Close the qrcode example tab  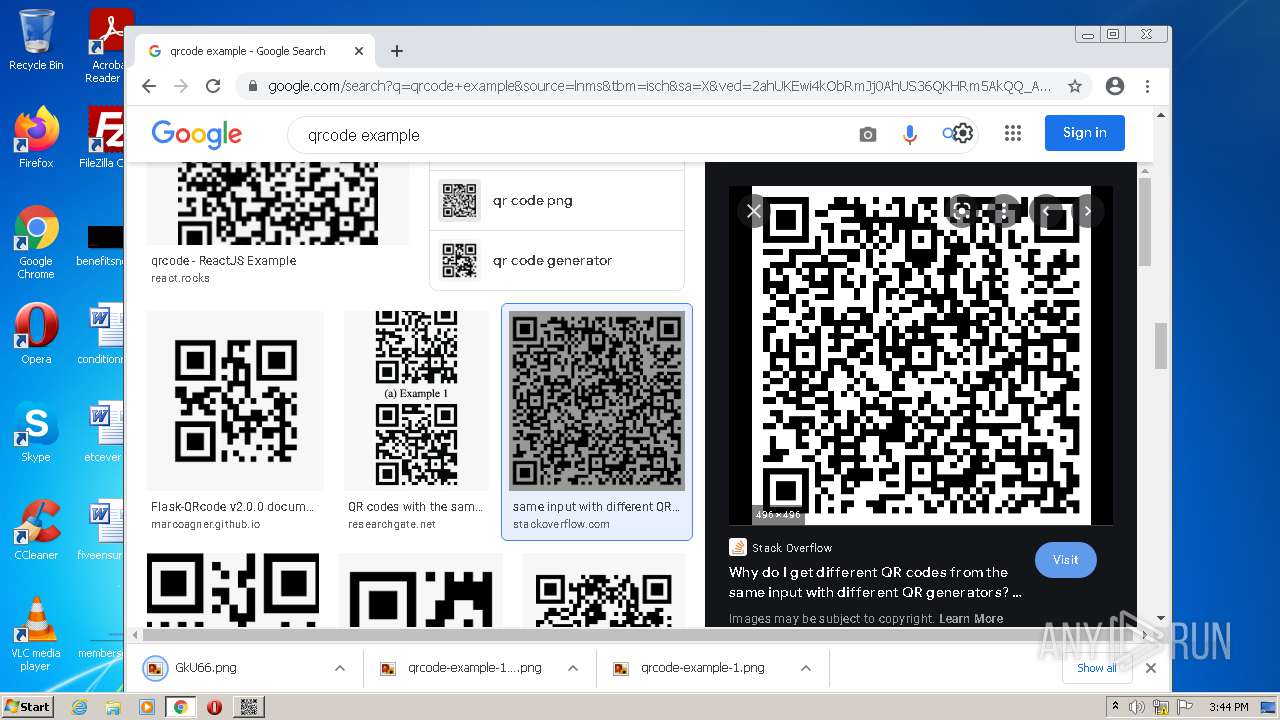[x=359, y=51]
